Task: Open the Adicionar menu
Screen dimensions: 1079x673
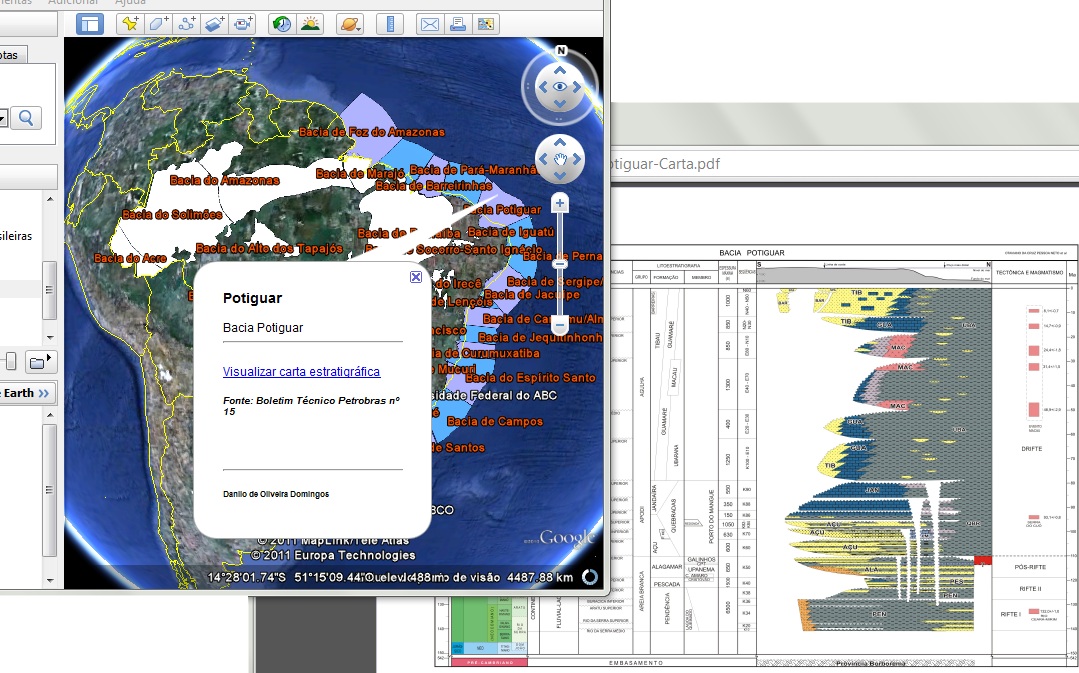Action: 73,2
